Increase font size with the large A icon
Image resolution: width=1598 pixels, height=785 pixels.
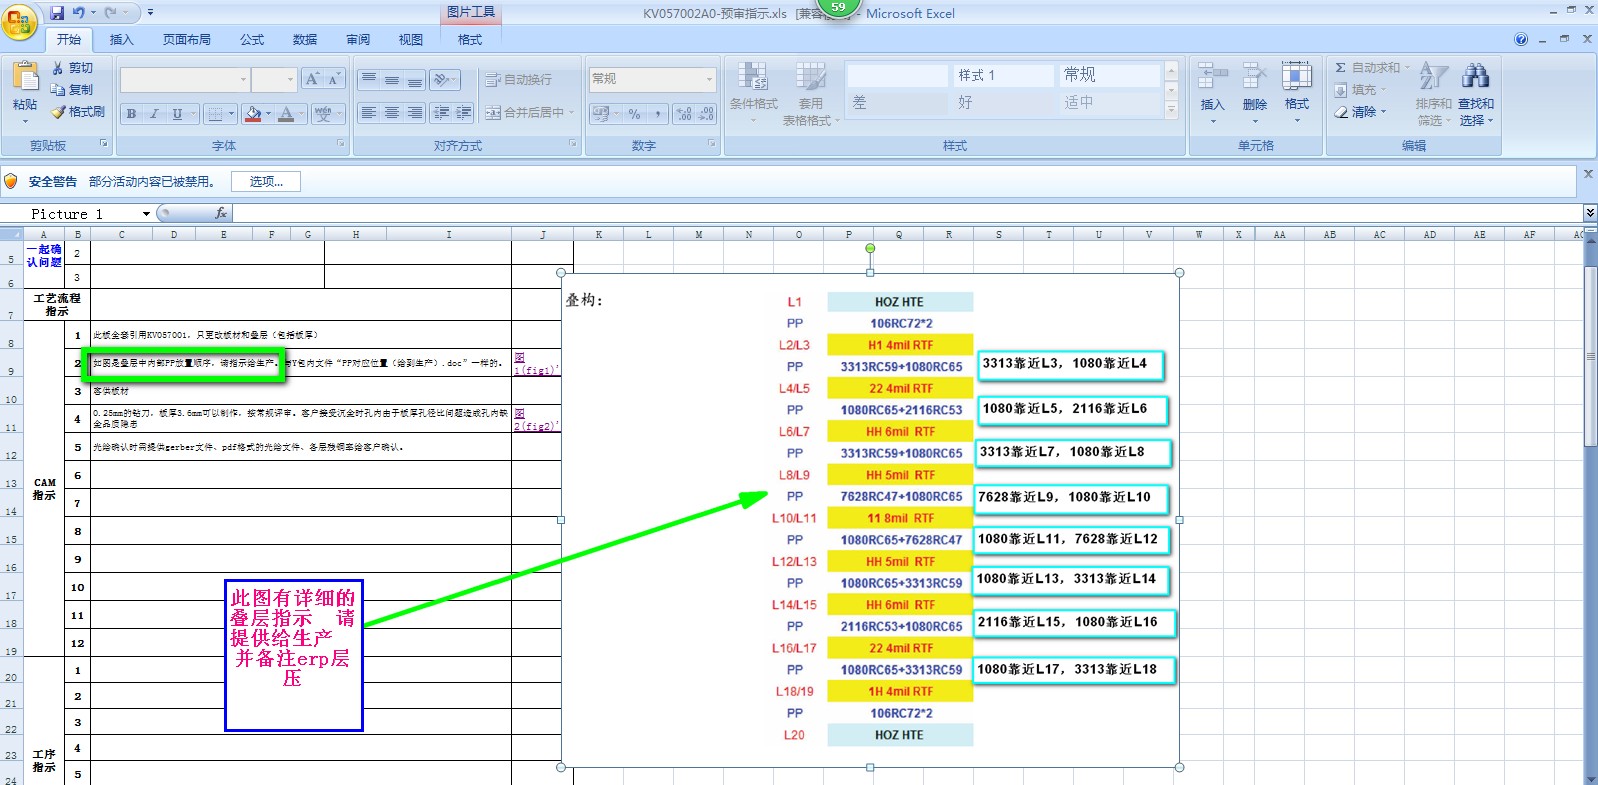(x=312, y=79)
